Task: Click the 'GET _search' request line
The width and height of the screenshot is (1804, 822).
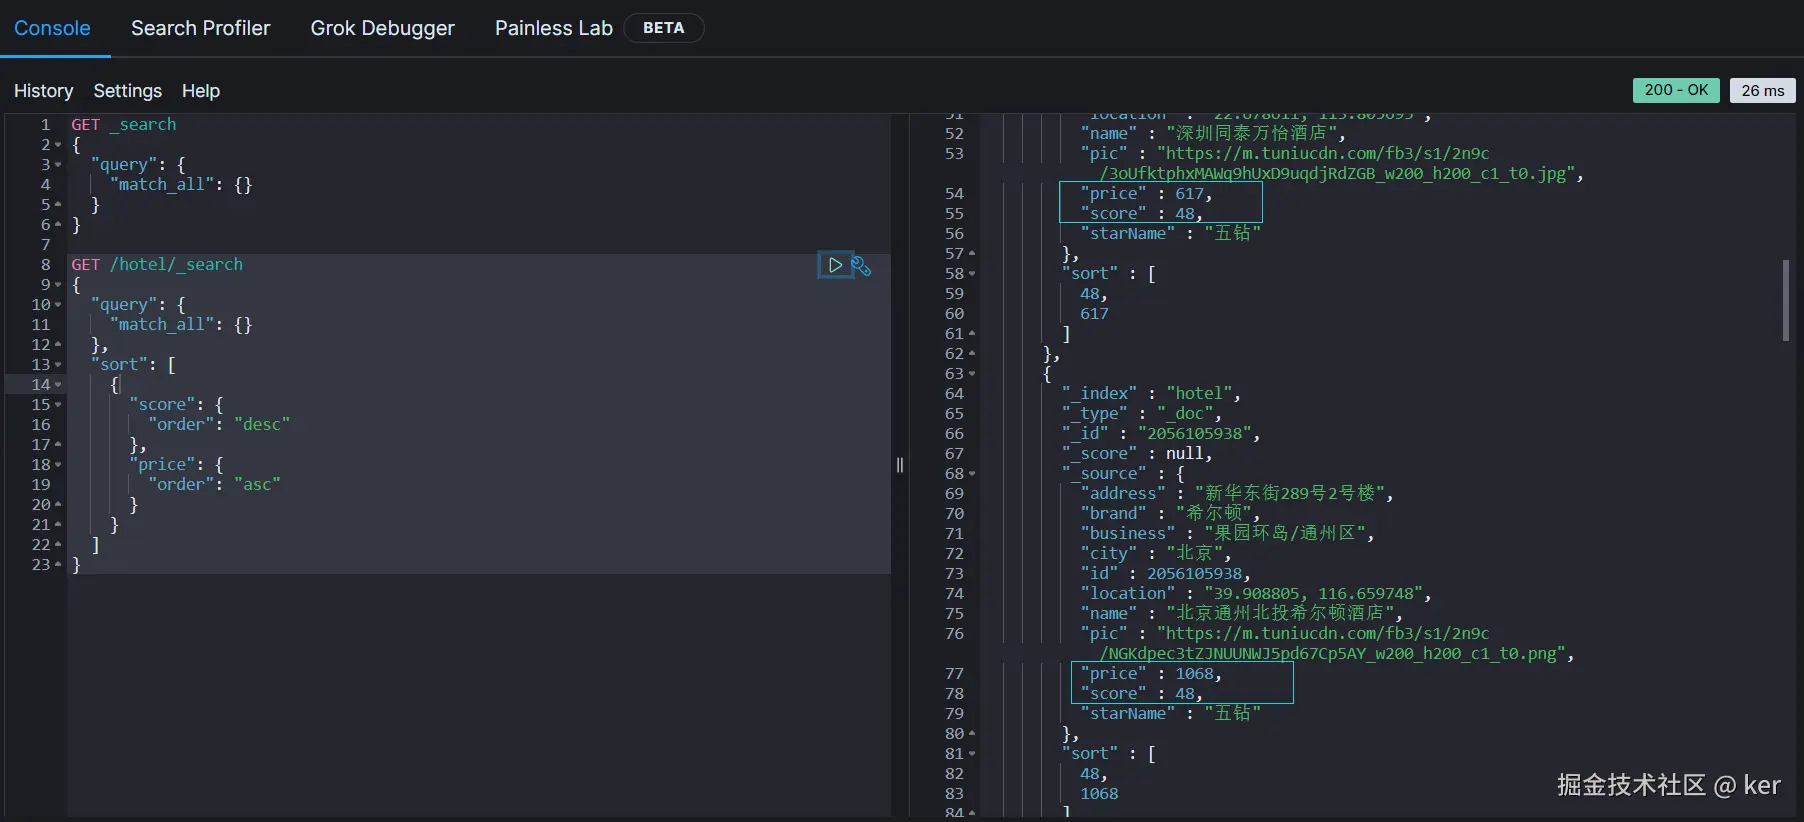Action: point(123,125)
